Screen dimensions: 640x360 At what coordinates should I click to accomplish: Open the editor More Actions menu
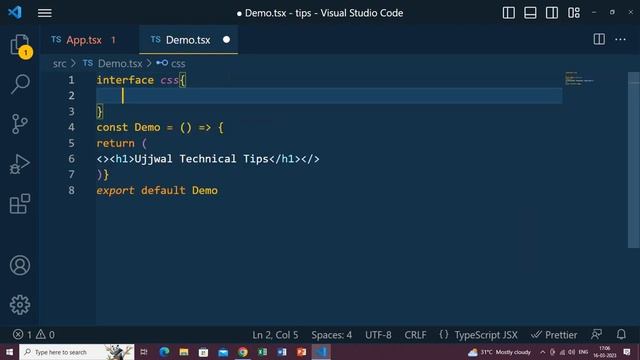(x=620, y=40)
